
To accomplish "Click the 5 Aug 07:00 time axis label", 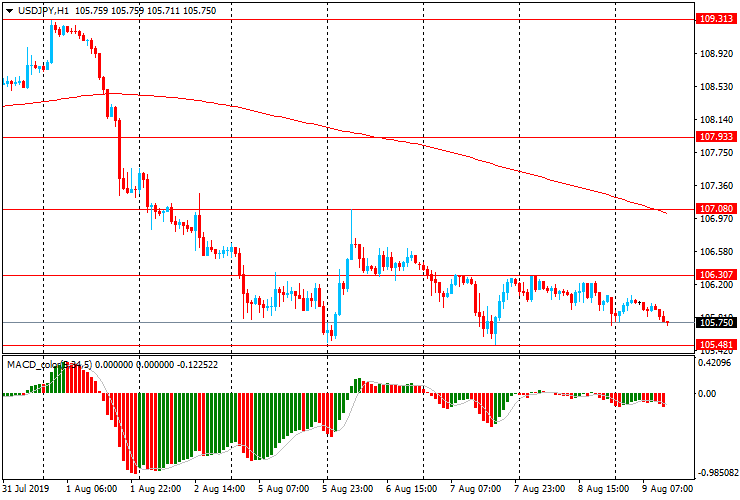I will tap(283, 488).
